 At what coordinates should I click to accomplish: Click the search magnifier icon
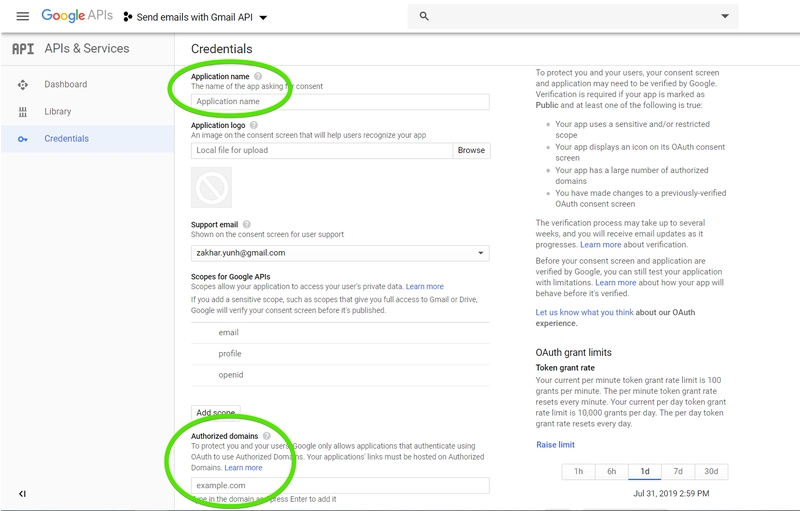(x=424, y=17)
